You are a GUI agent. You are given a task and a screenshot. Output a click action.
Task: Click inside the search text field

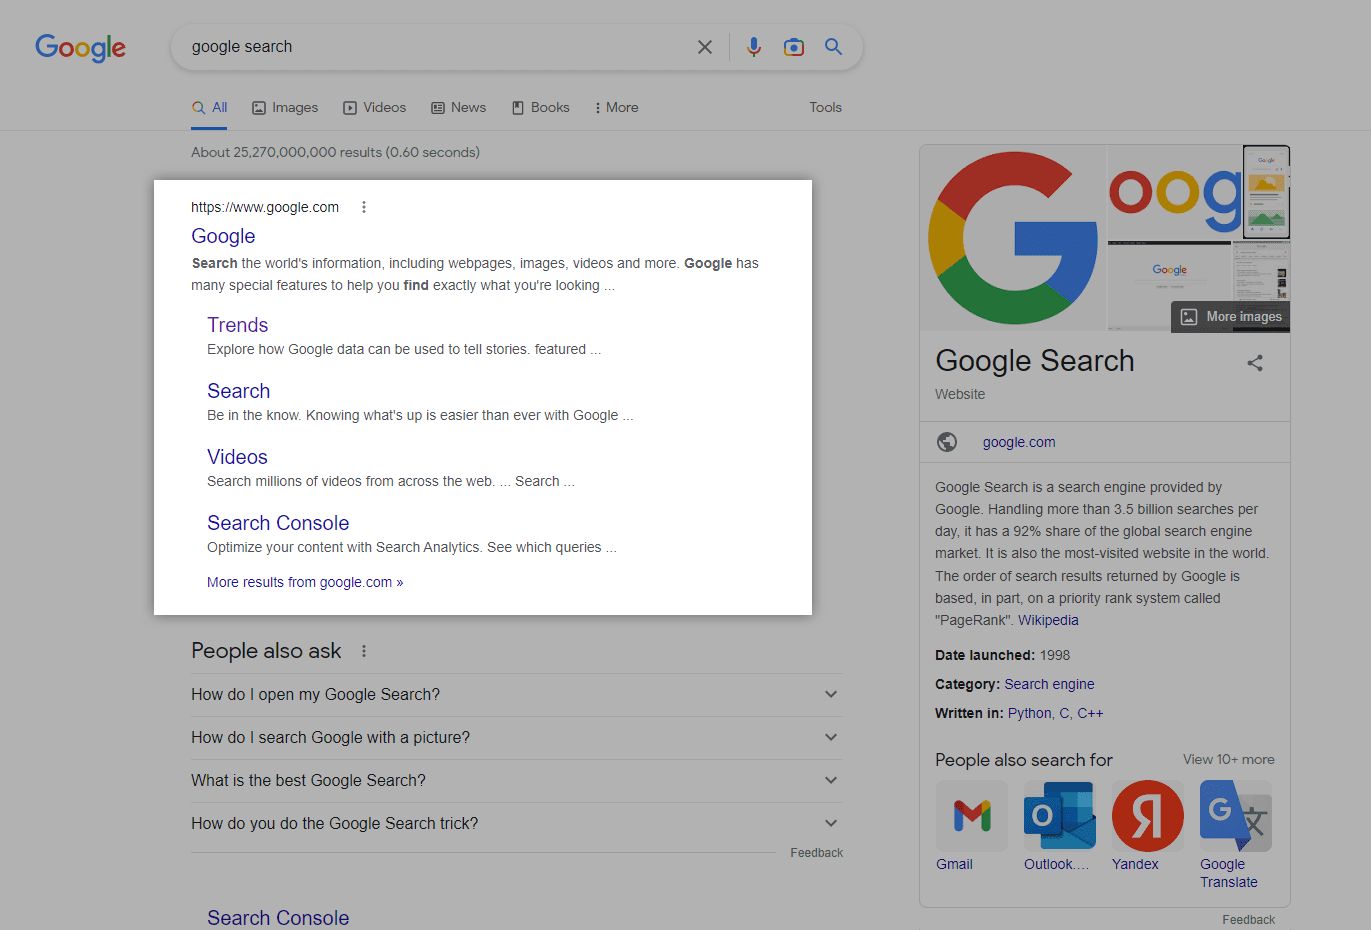point(430,47)
